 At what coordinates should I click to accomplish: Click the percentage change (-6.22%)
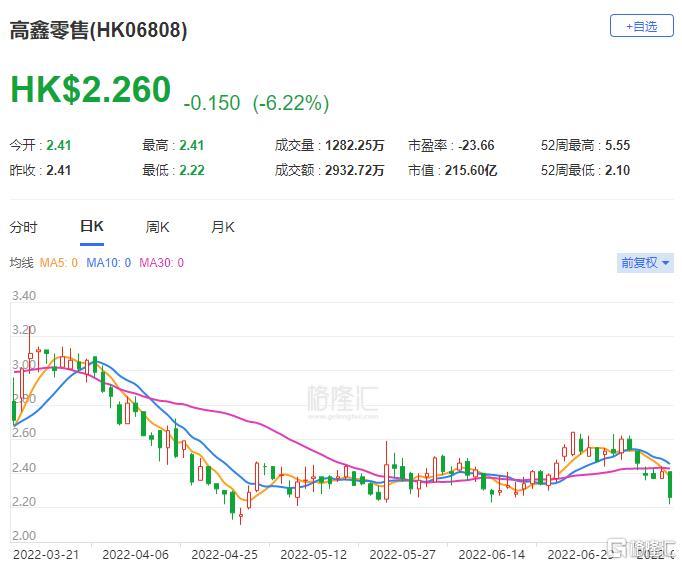291,104
